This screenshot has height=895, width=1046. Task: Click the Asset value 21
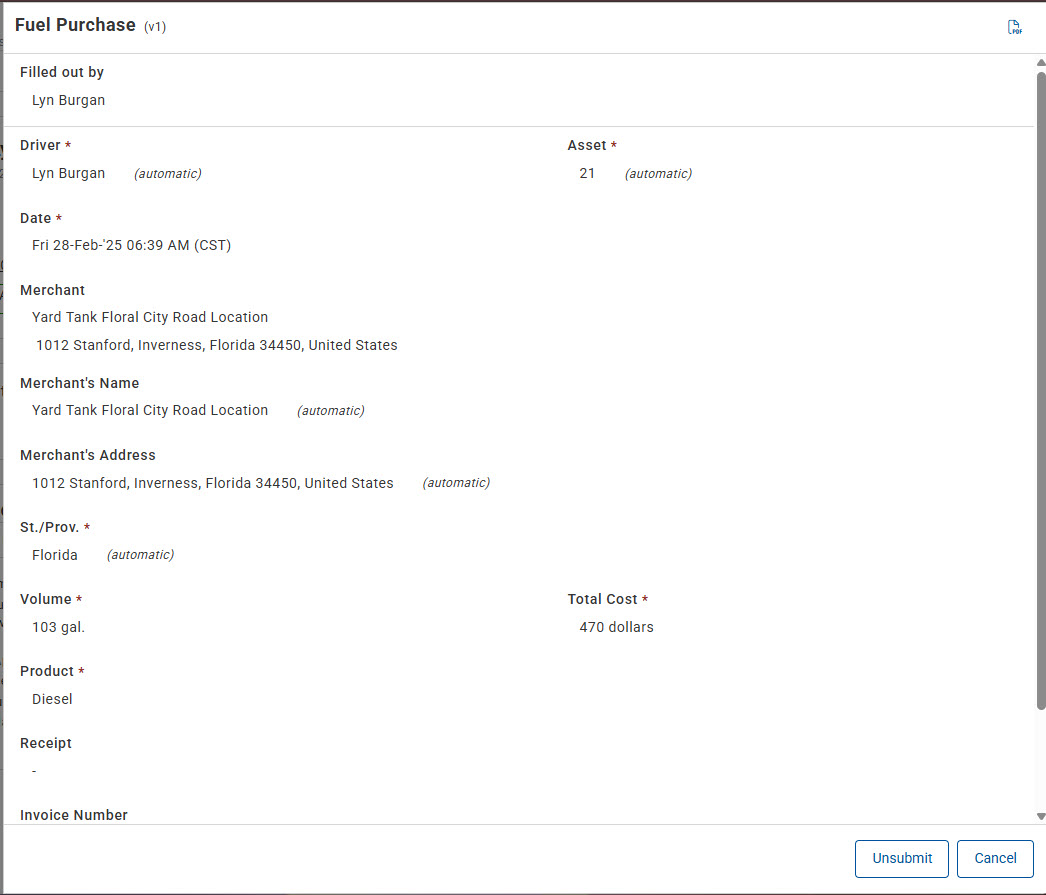pos(587,173)
